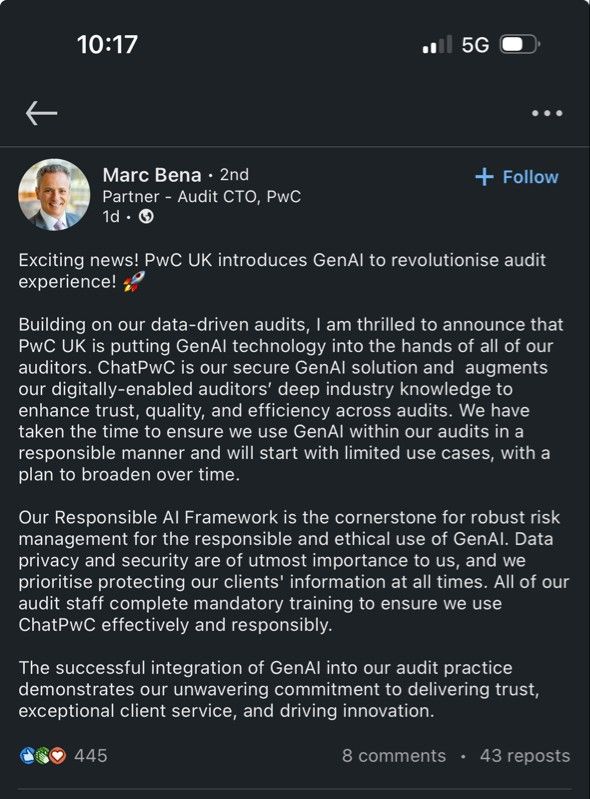Open Marc Bena's profile photo
590x799 pixels.
pos(54,195)
